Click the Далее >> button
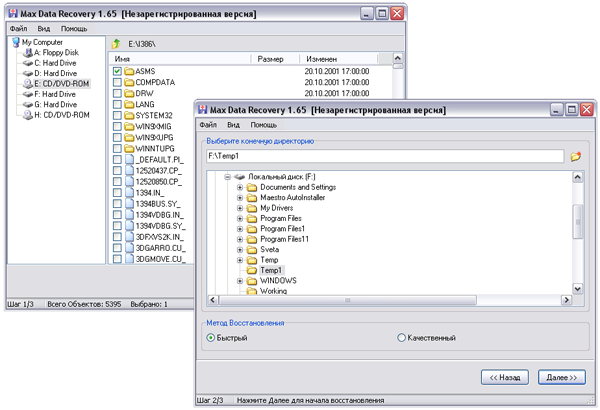Image resolution: width=600 pixels, height=410 pixels. click(x=562, y=377)
